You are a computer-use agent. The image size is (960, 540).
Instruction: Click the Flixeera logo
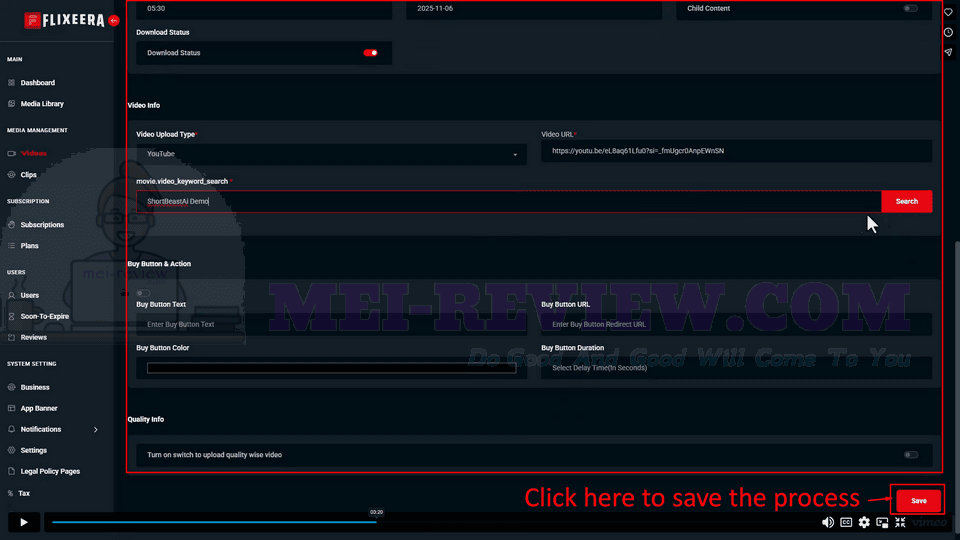(x=64, y=20)
